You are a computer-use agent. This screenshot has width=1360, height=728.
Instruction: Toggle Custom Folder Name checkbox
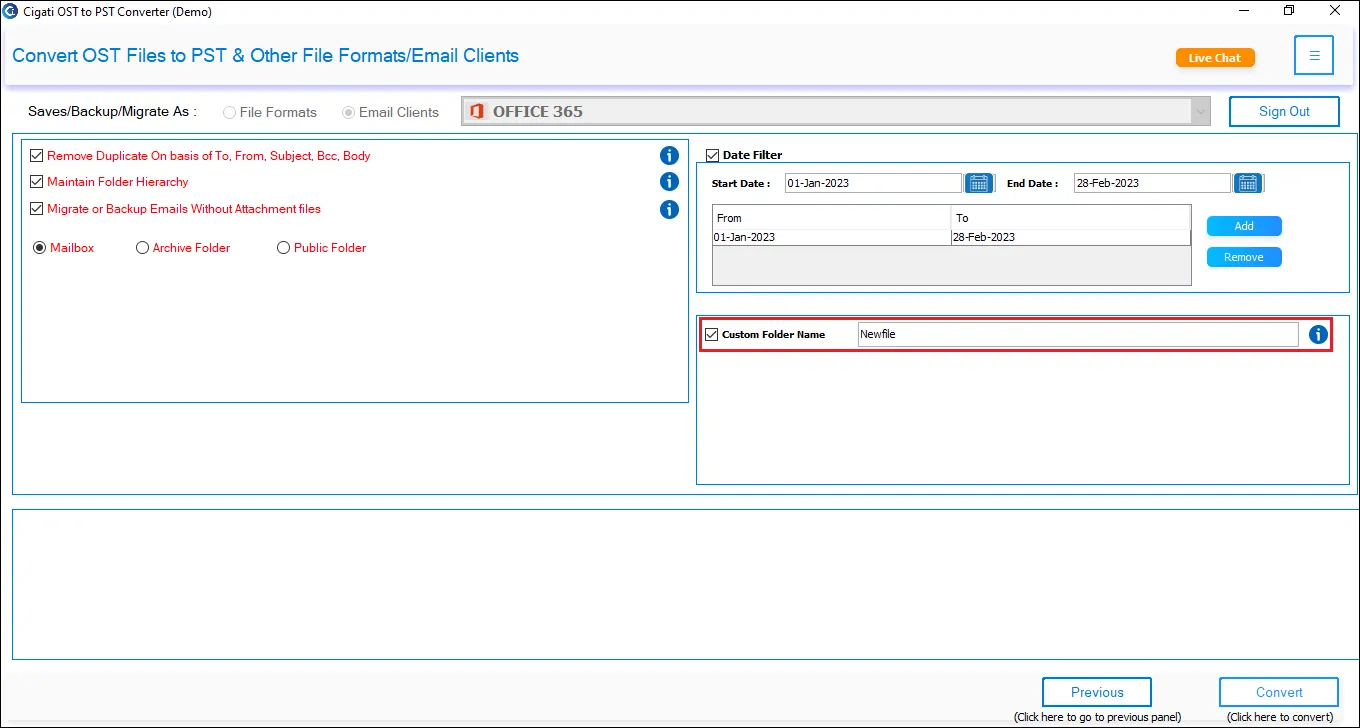[x=711, y=334]
